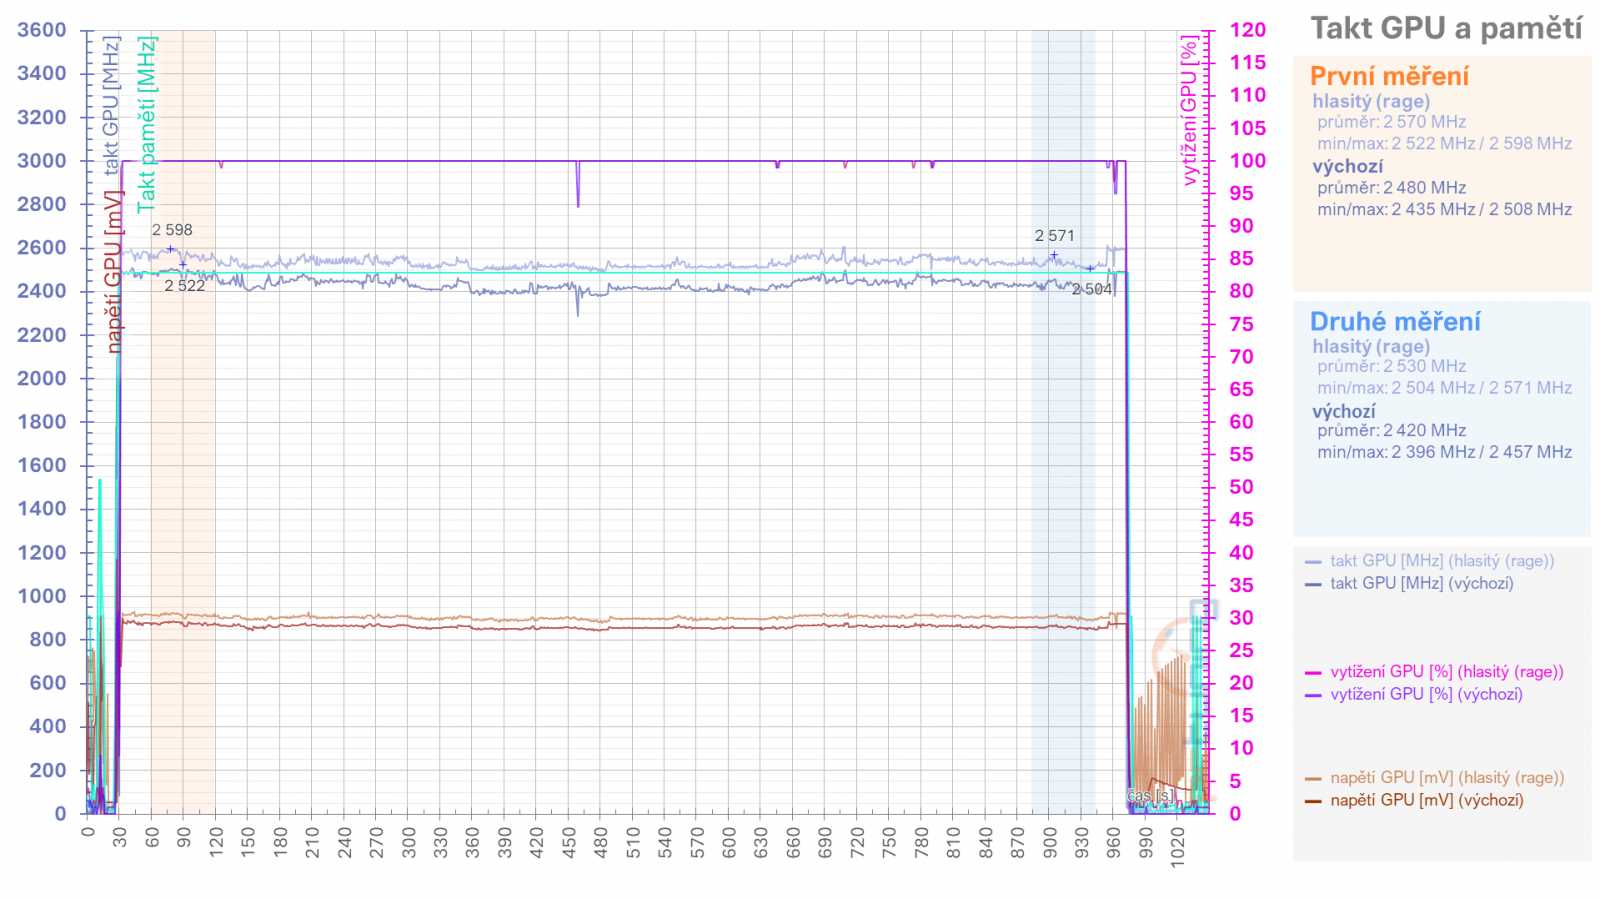The width and height of the screenshot is (1600, 899).
Task: Click the '2 571' peak data label
Action: (1054, 236)
